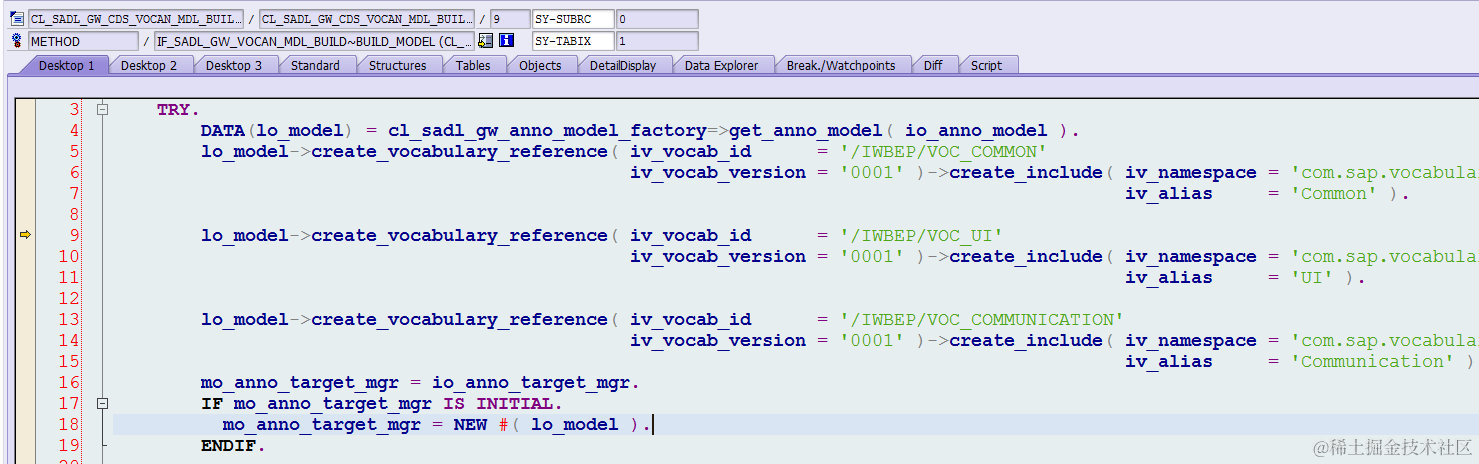Click the IF_SADL_GW_VOCAN_MDL_BUILD~BUILD_MODEL field
1479x464 pixels.
(314, 41)
